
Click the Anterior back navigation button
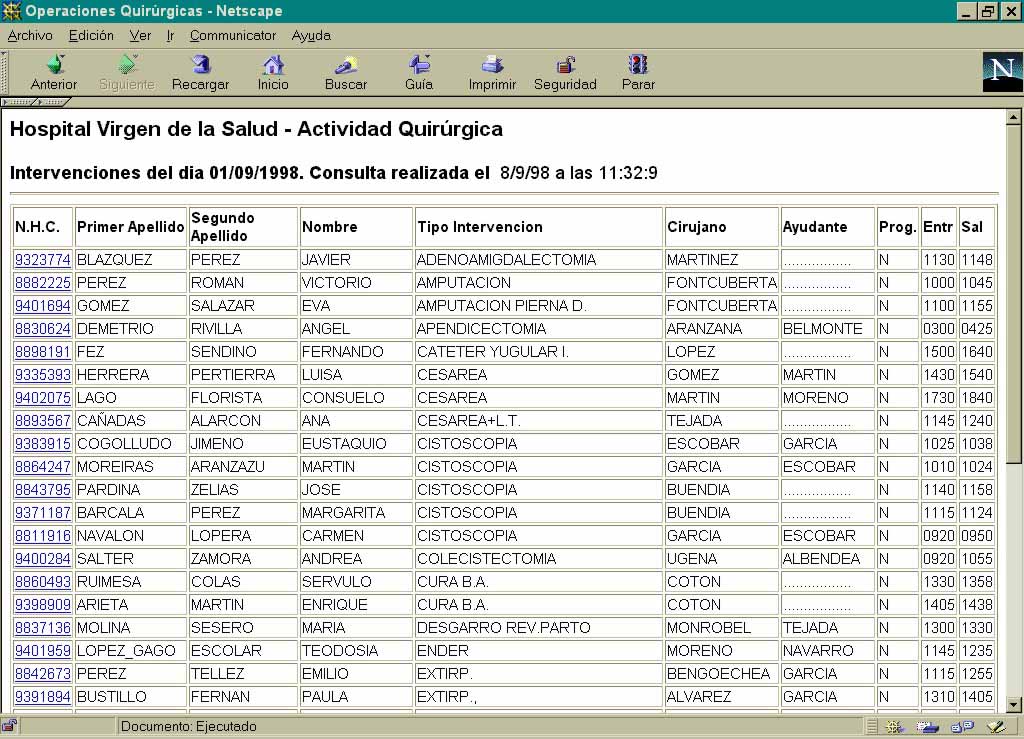53,73
